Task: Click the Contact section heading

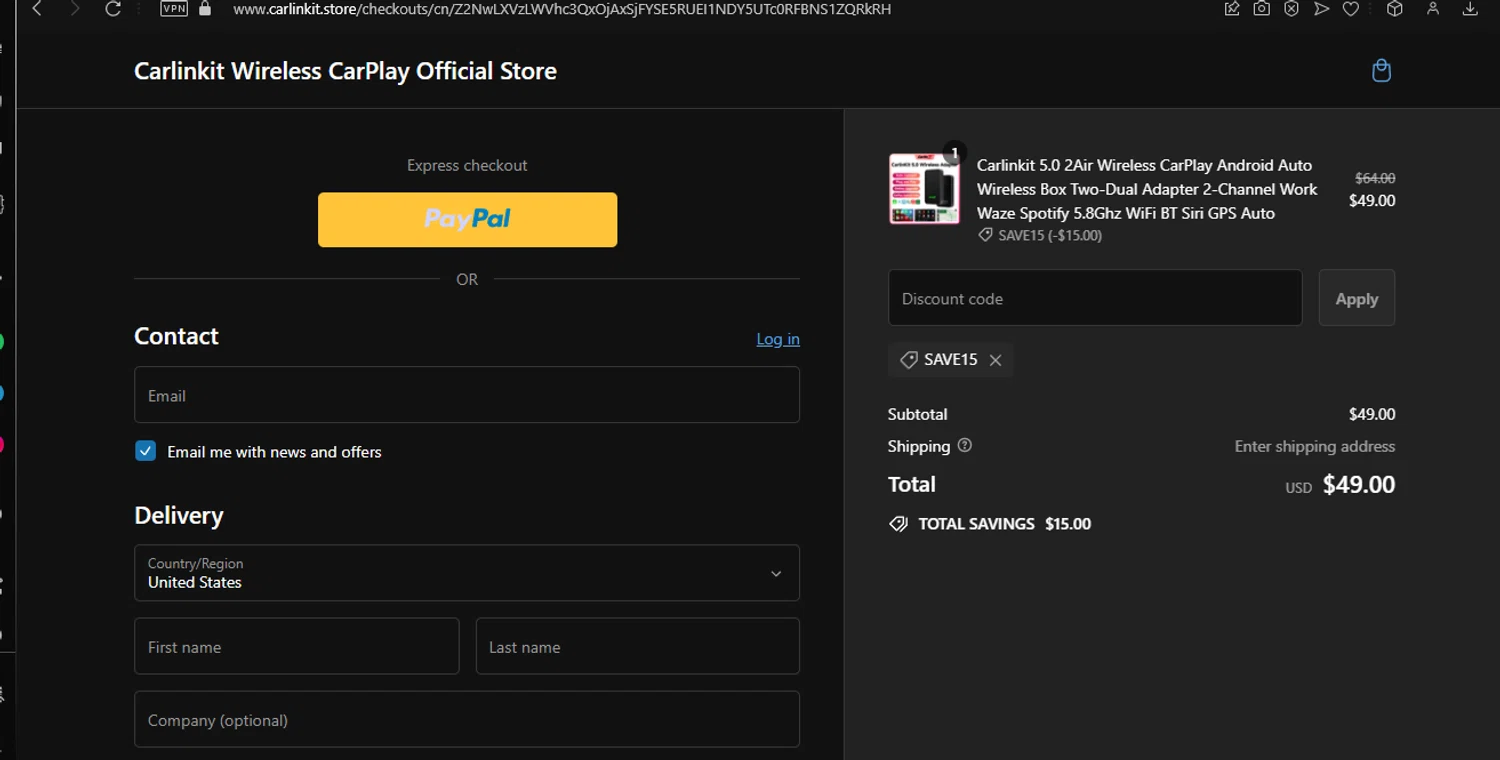Action: pyautogui.click(x=176, y=336)
